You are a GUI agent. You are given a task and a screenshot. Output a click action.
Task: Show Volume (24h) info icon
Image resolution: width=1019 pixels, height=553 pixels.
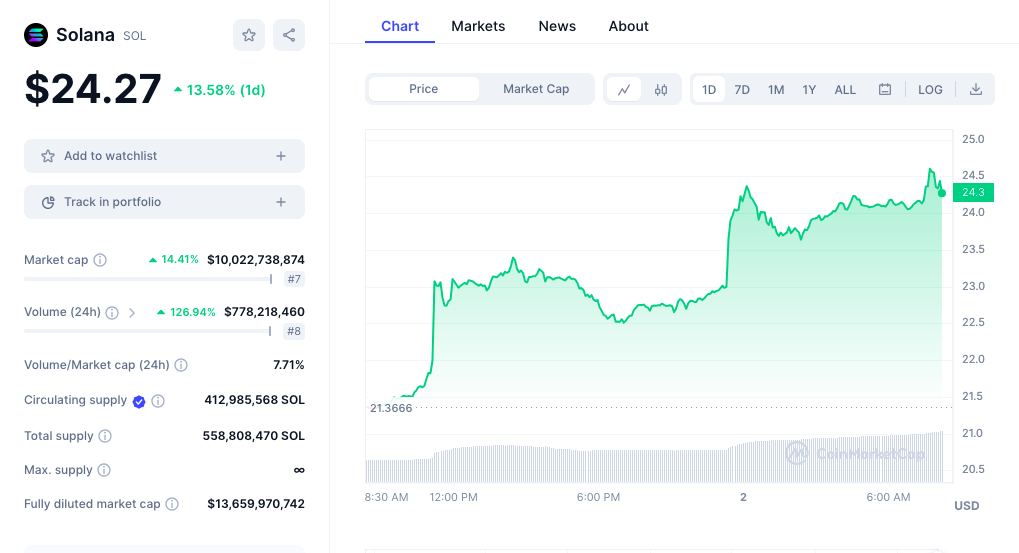point(112,313)
